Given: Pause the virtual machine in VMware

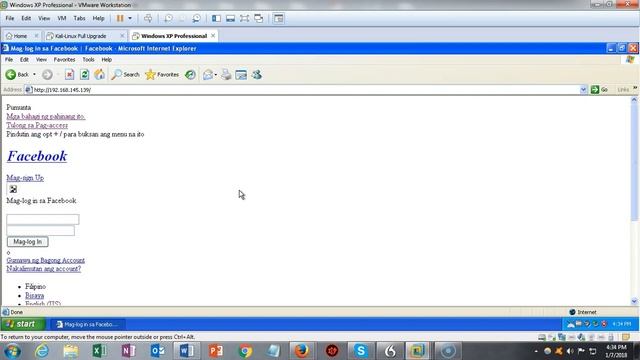Looking at the screenshot, I should [x=120, y=18].
